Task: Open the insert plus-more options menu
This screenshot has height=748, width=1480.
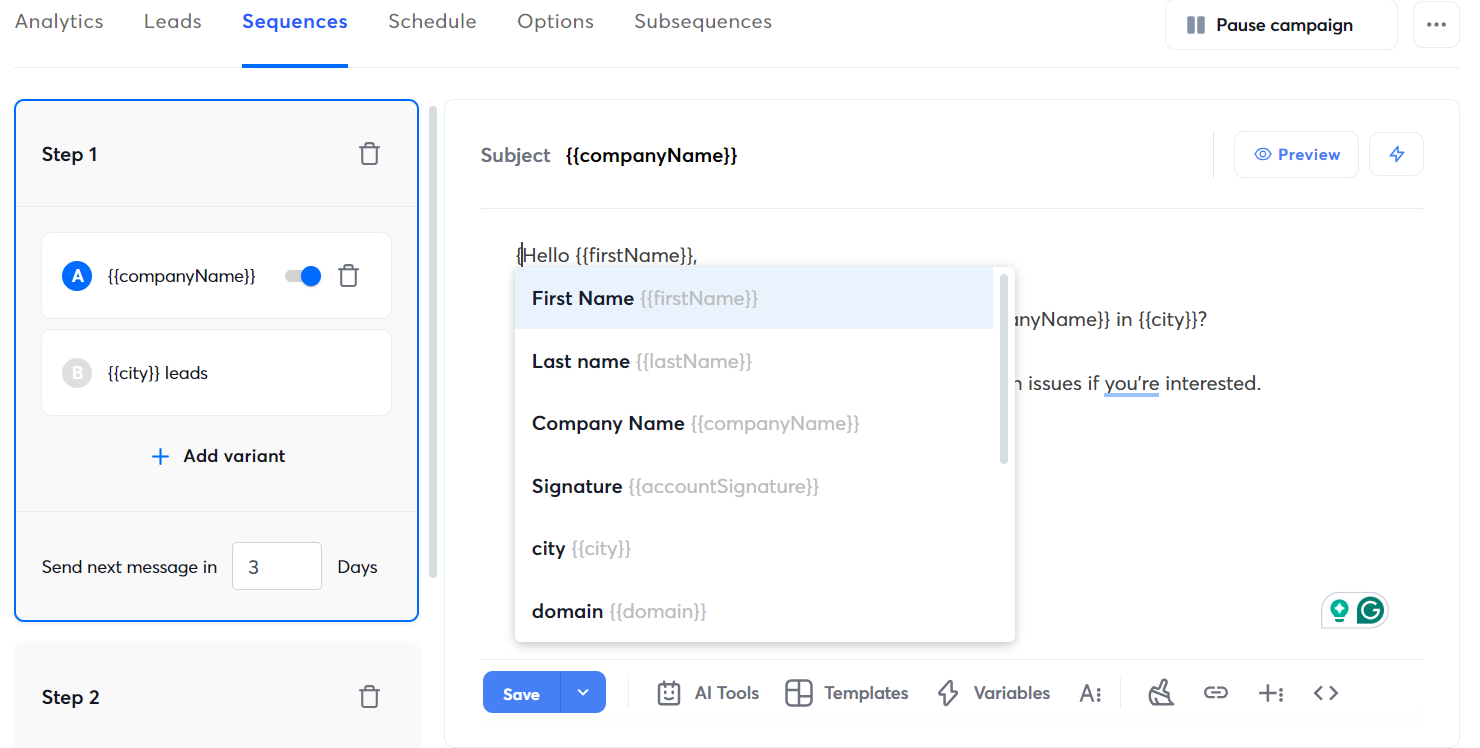Action: coord(1271,693)
